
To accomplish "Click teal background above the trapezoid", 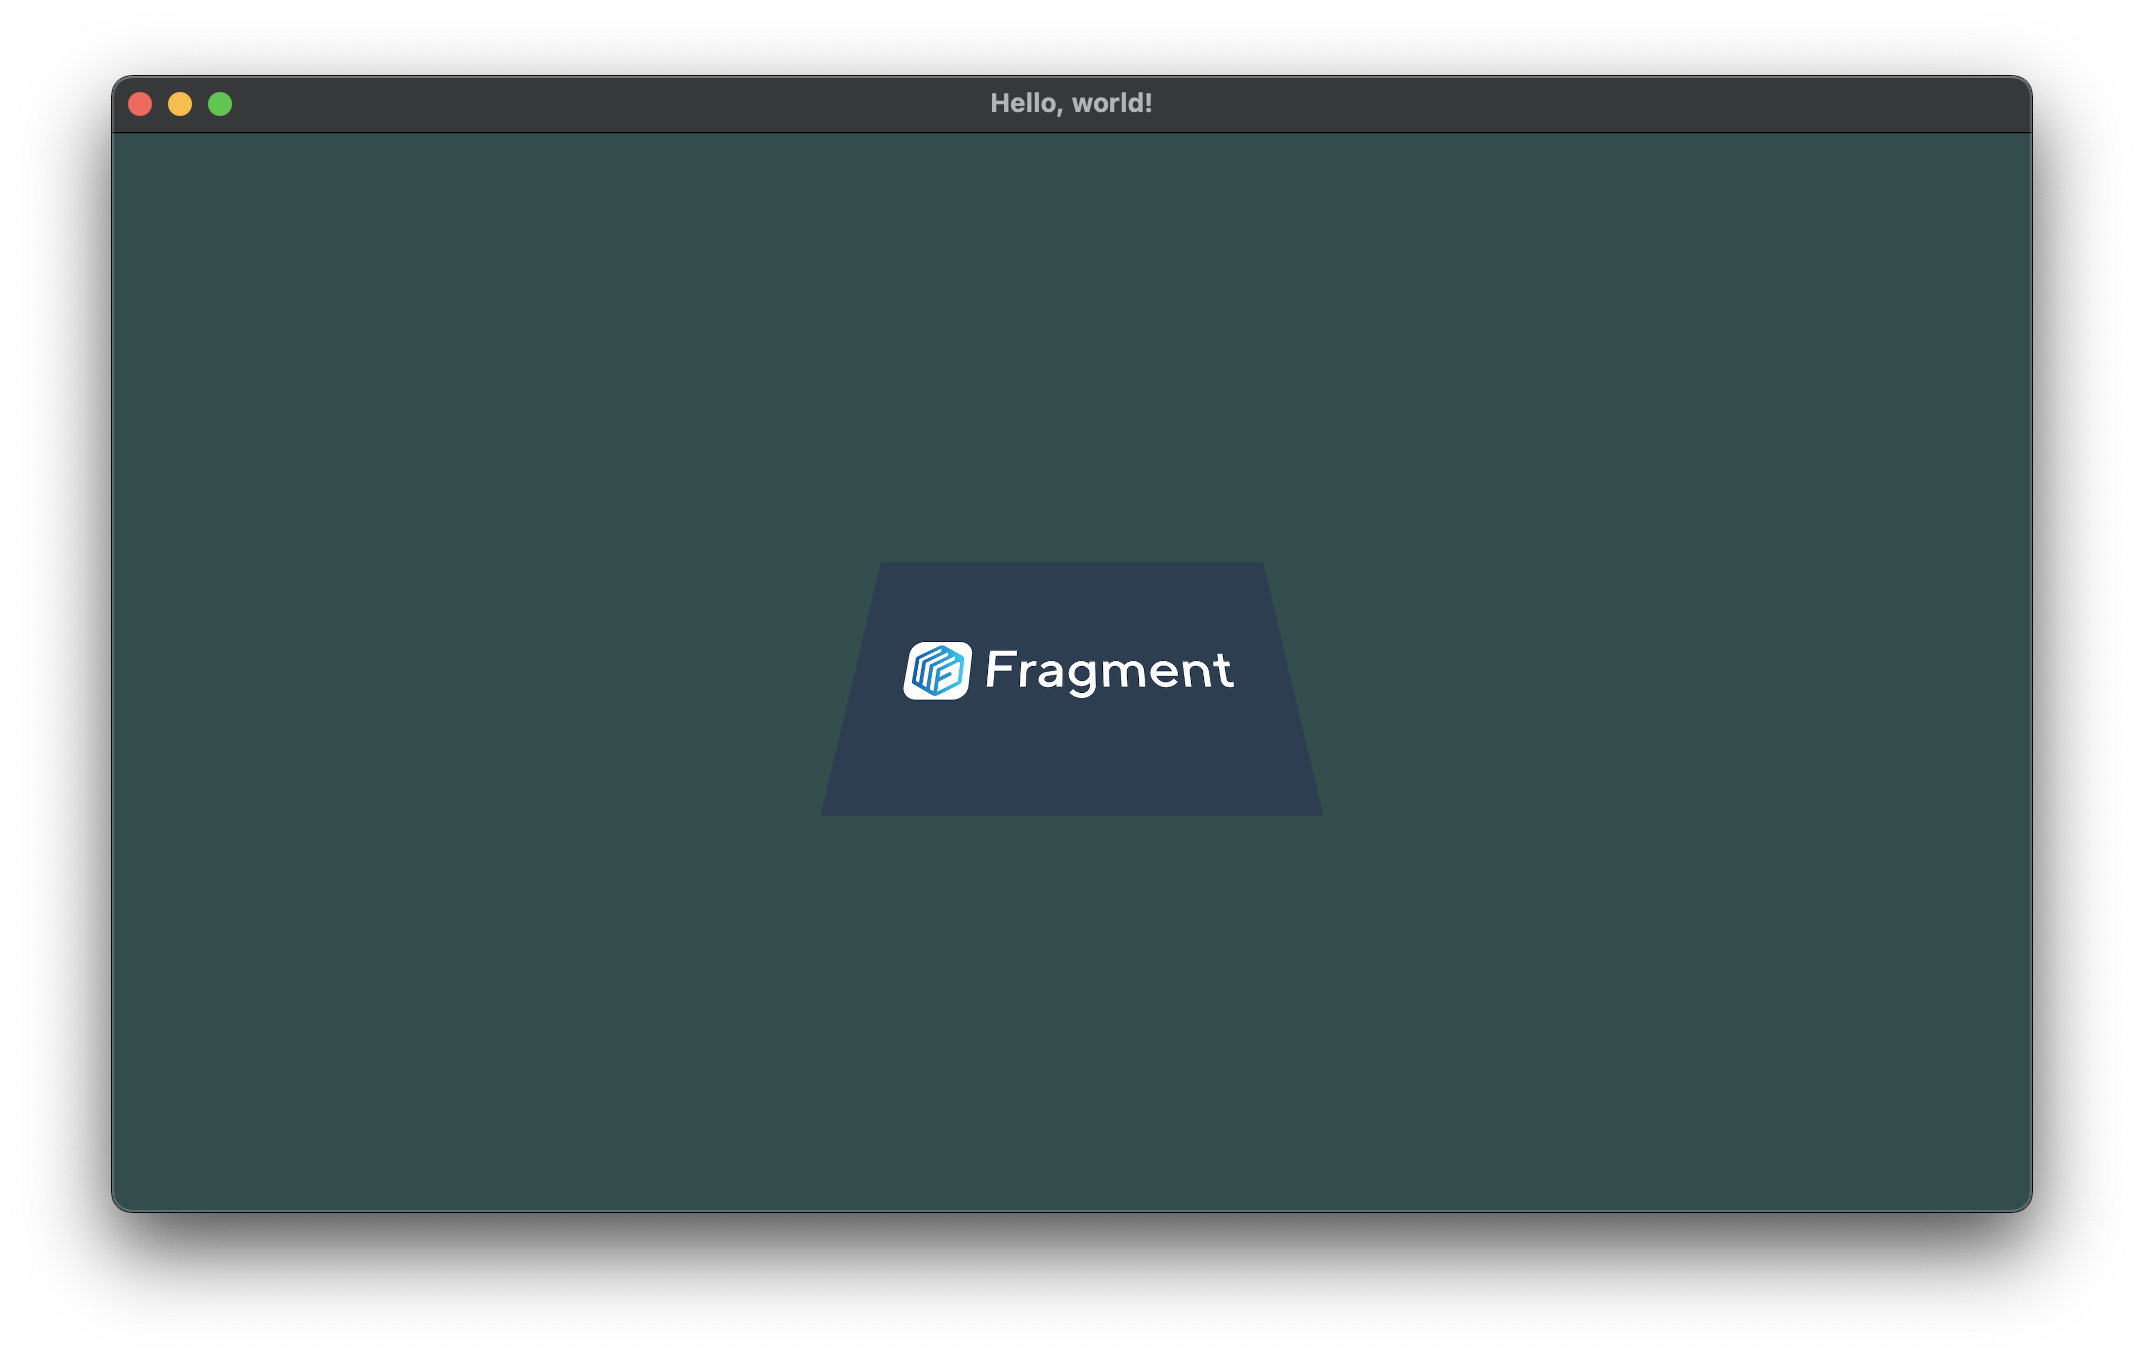I will point(1071,350).
